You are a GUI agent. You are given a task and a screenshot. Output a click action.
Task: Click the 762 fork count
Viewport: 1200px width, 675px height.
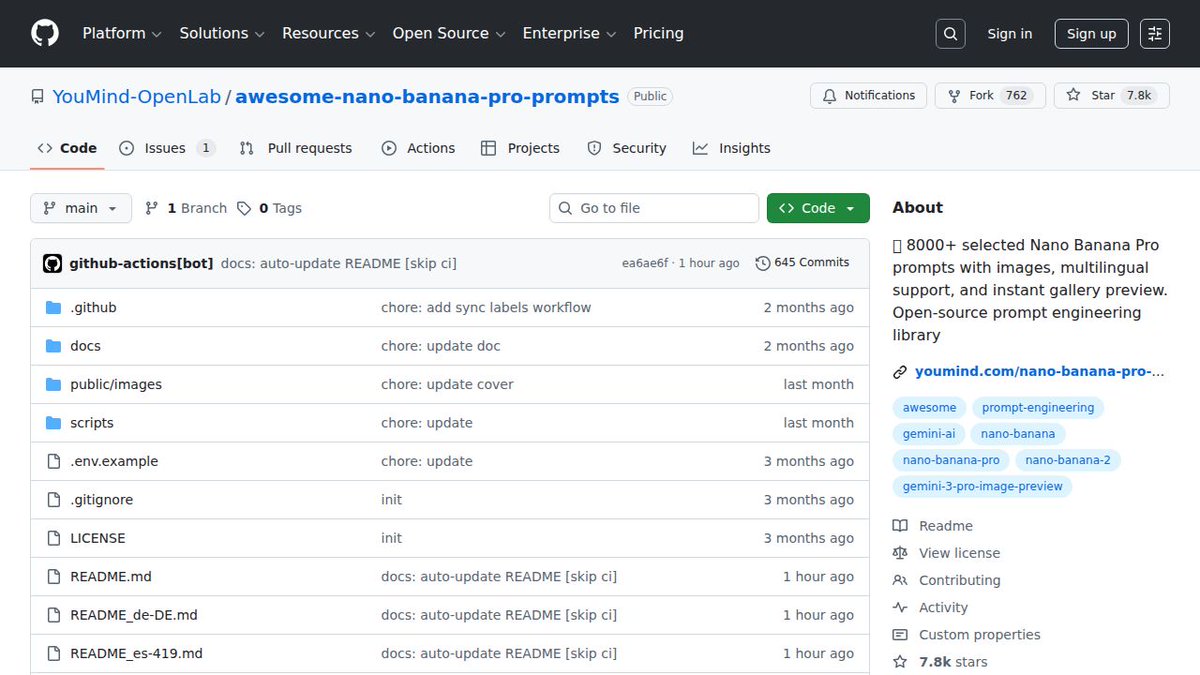click(x=1017, y=96)
